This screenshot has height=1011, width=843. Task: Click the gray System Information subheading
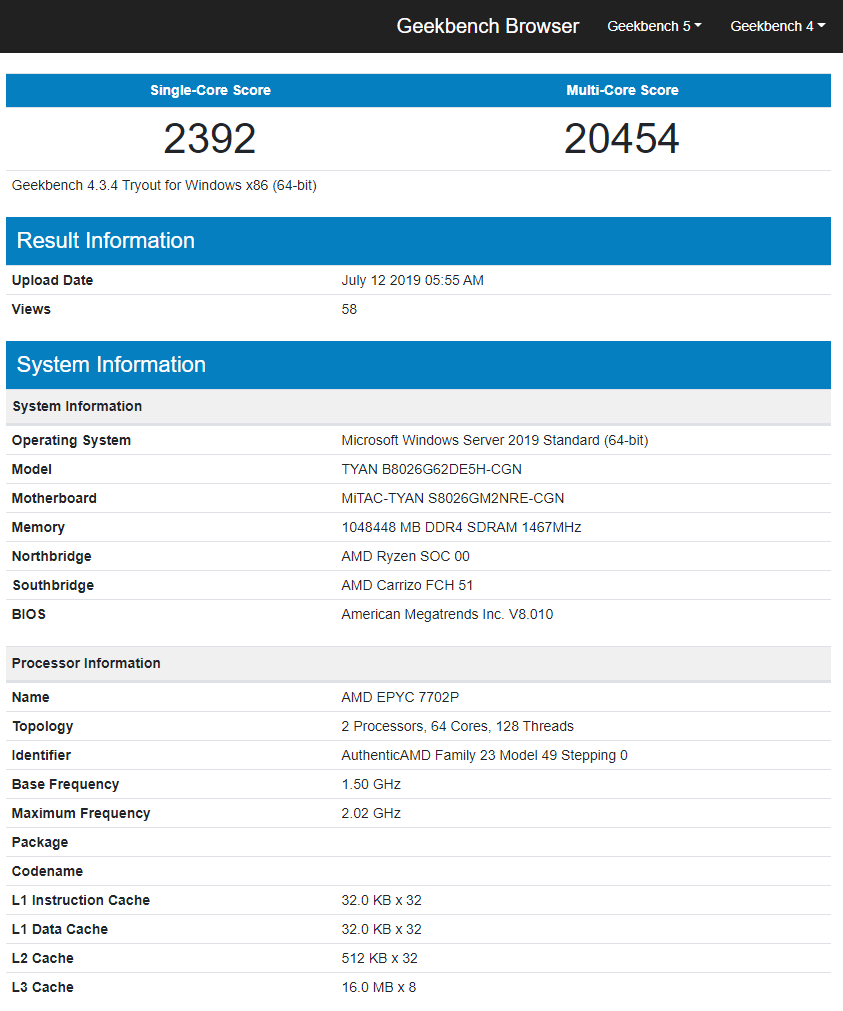(418, 406)
